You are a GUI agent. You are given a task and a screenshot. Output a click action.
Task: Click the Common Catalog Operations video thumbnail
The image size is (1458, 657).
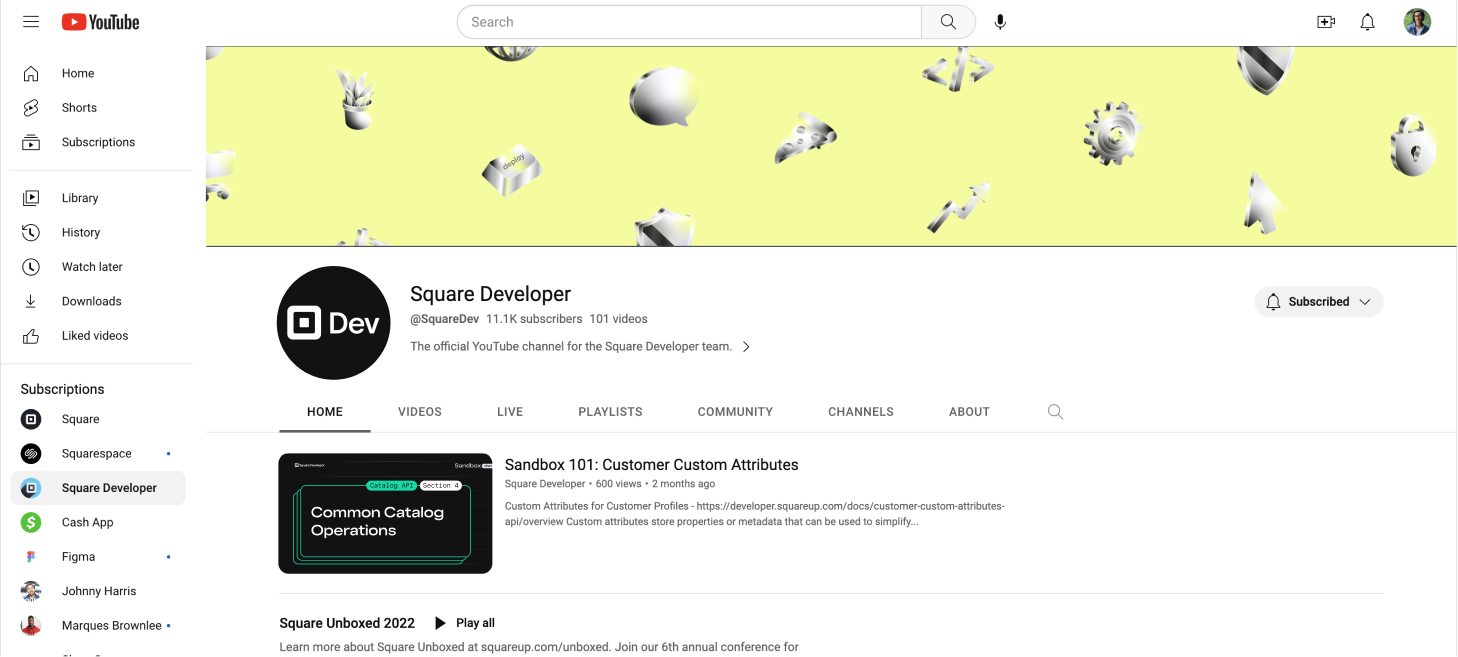tap(385, 513)
